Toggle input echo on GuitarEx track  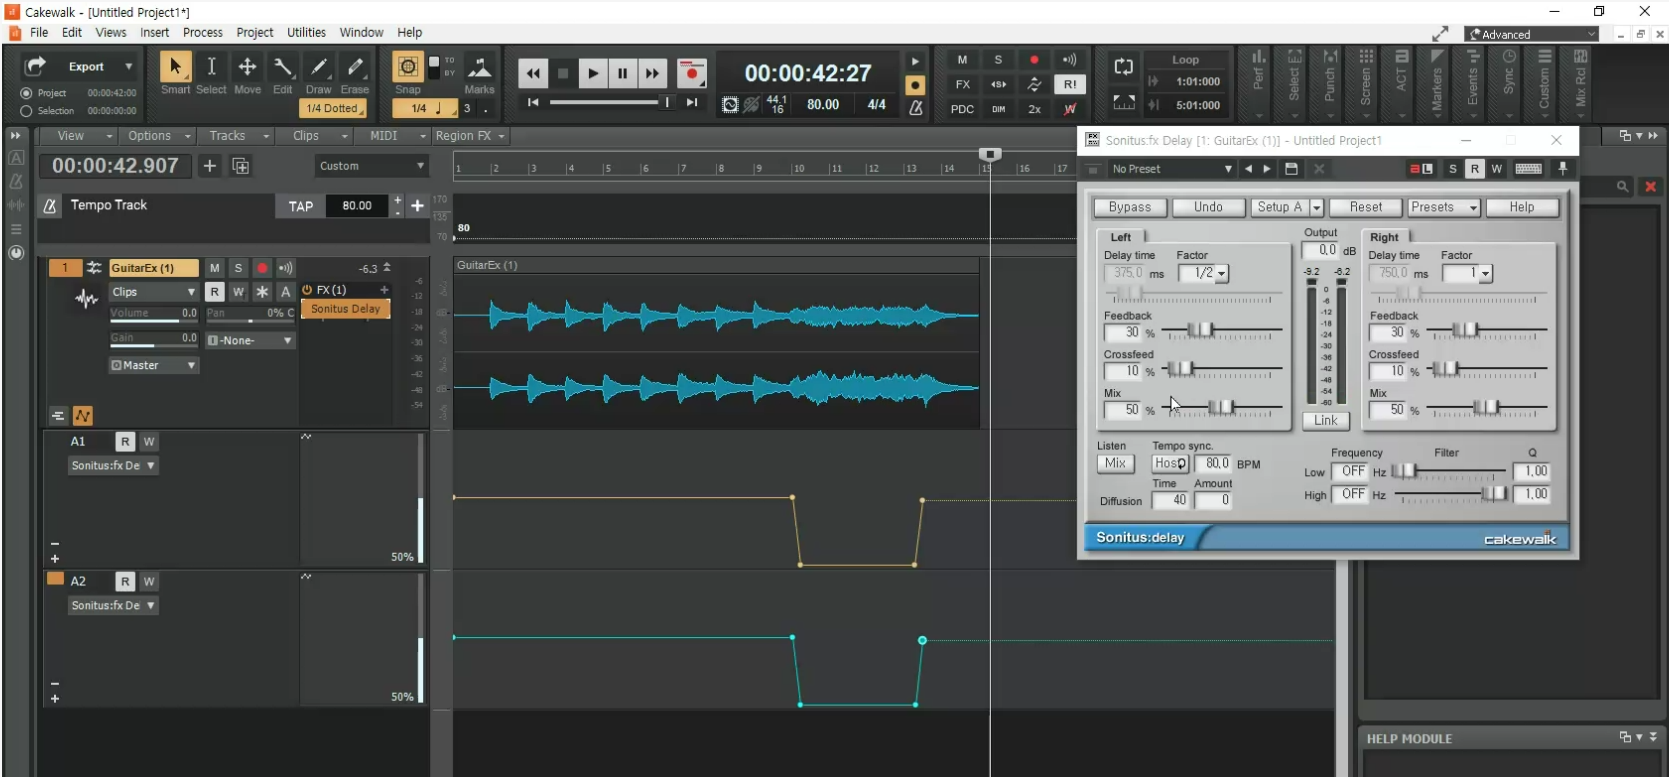(x=286, y=268)
